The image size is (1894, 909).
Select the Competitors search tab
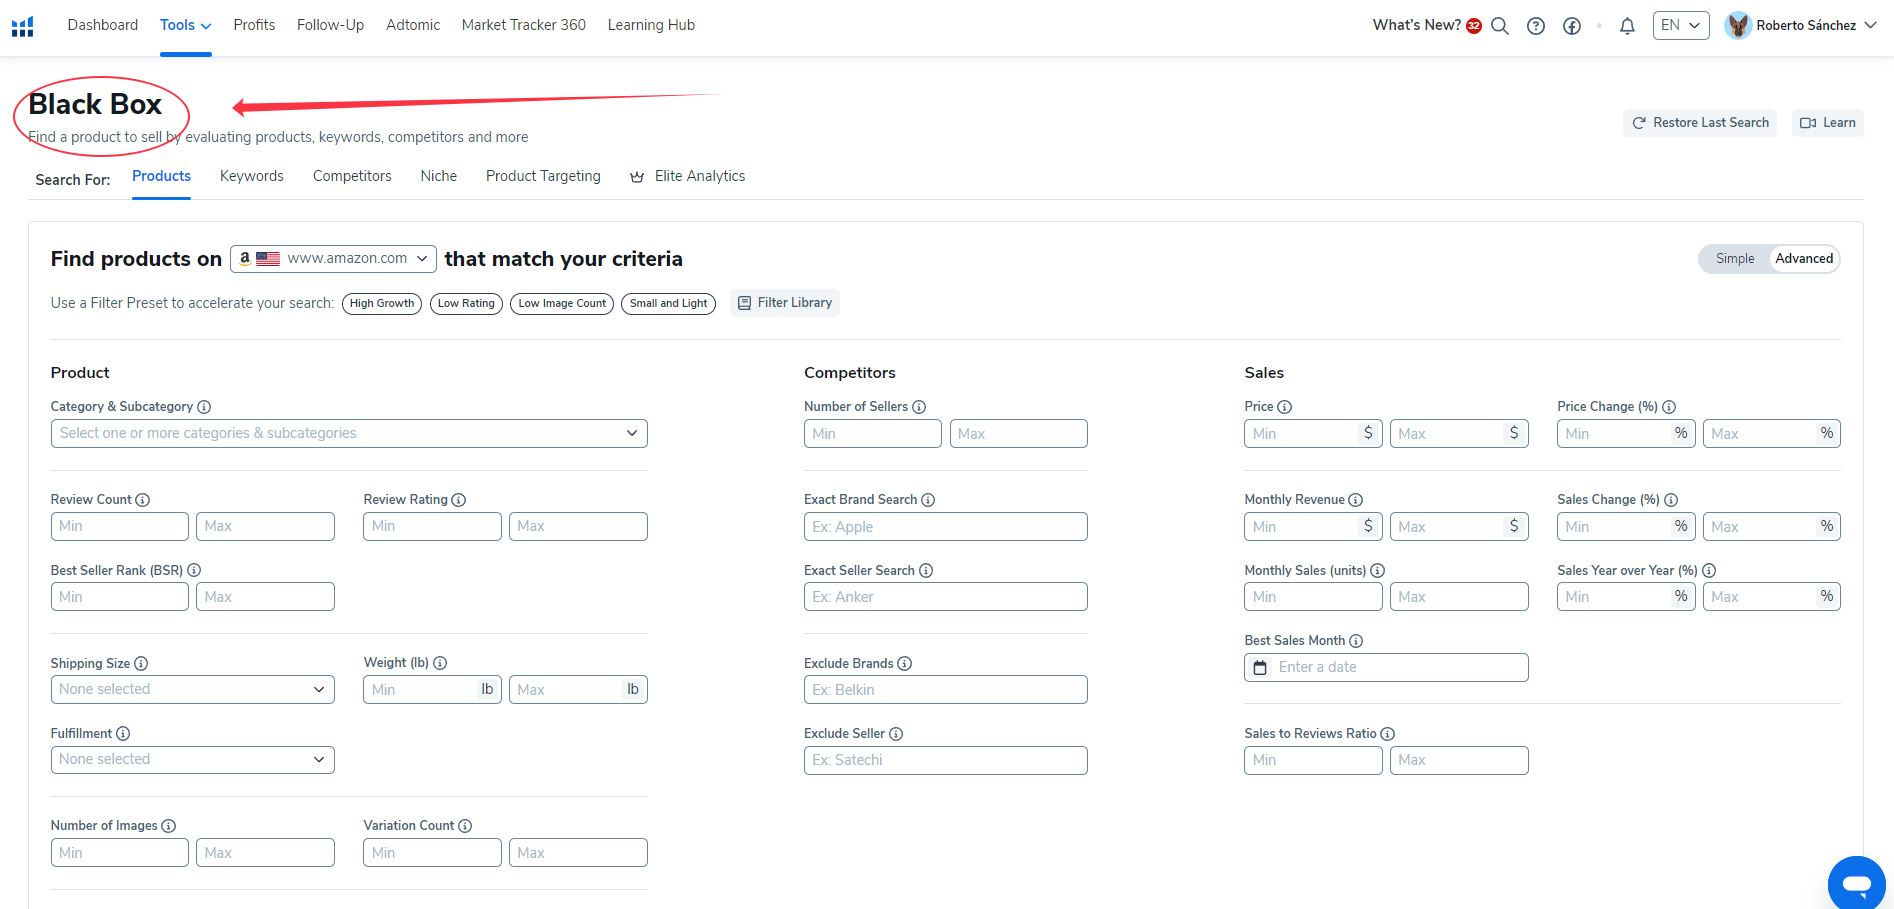(352, 176)
